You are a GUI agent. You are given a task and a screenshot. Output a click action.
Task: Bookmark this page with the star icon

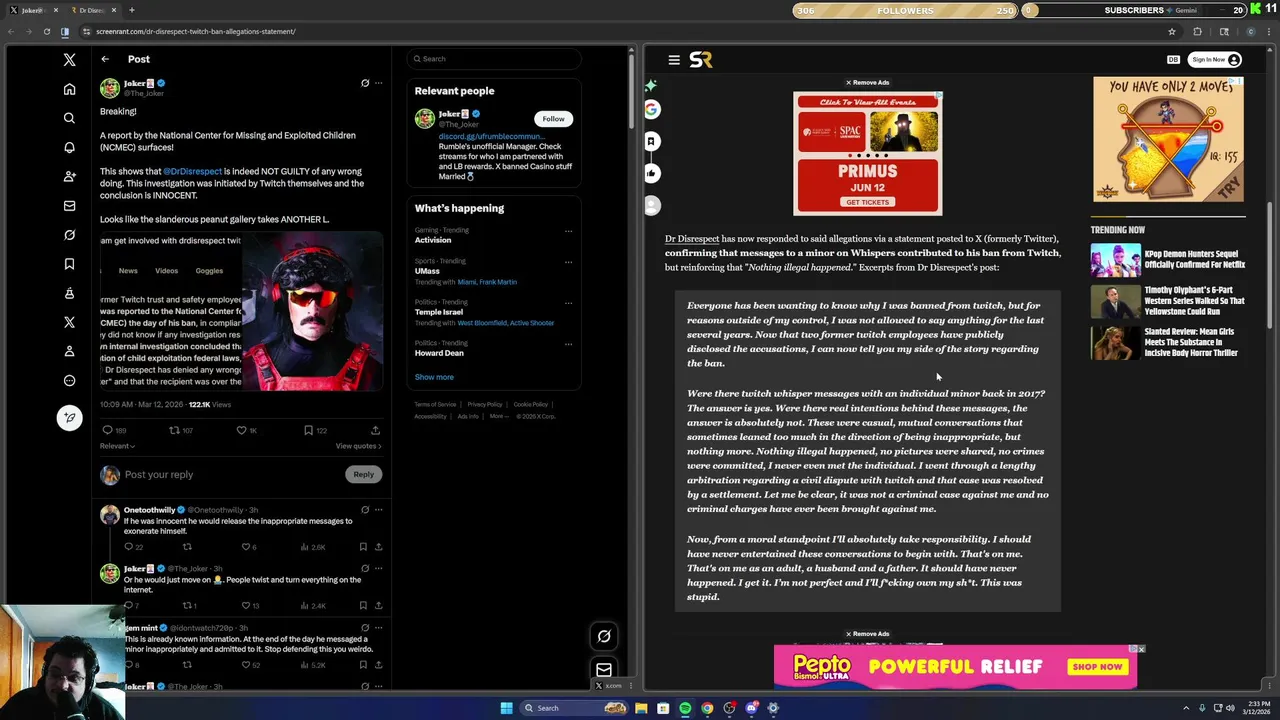(x=1172, y=31)
